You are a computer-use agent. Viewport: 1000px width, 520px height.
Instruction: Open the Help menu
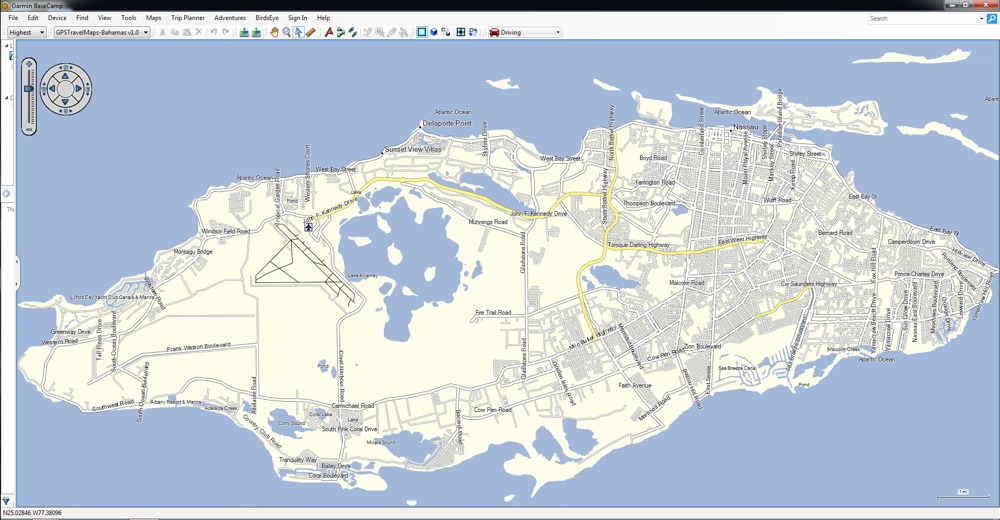click(323, 18)
